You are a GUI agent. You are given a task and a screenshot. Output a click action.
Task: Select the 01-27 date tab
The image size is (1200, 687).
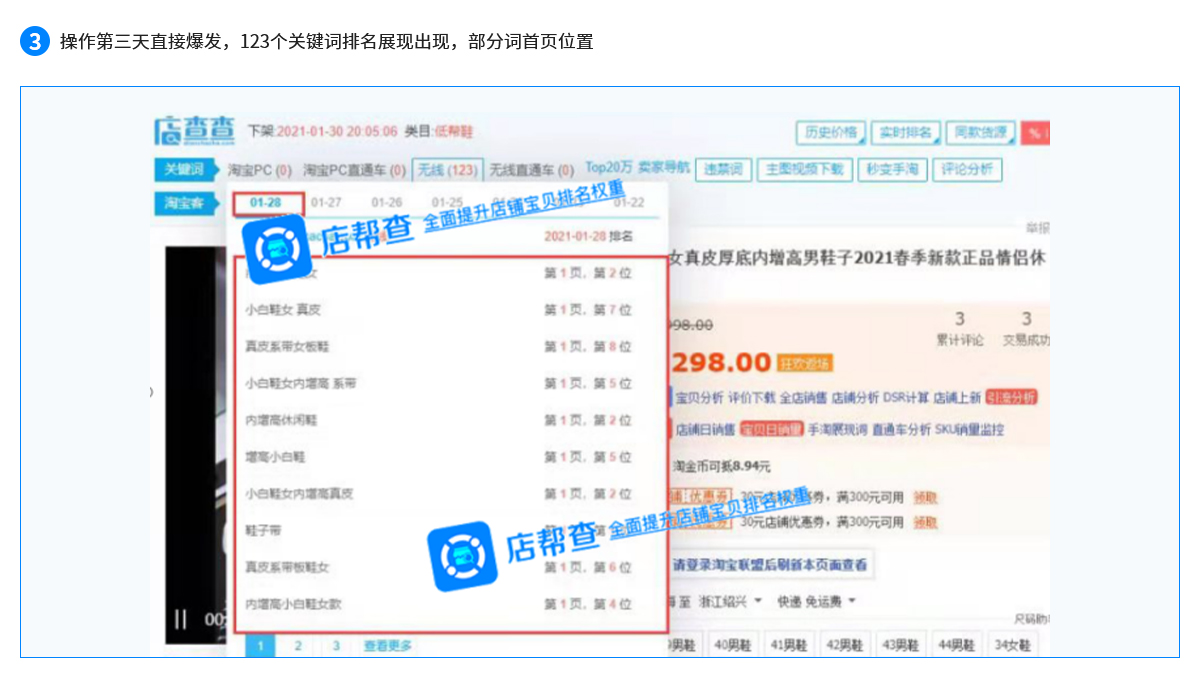pos(326,202)
